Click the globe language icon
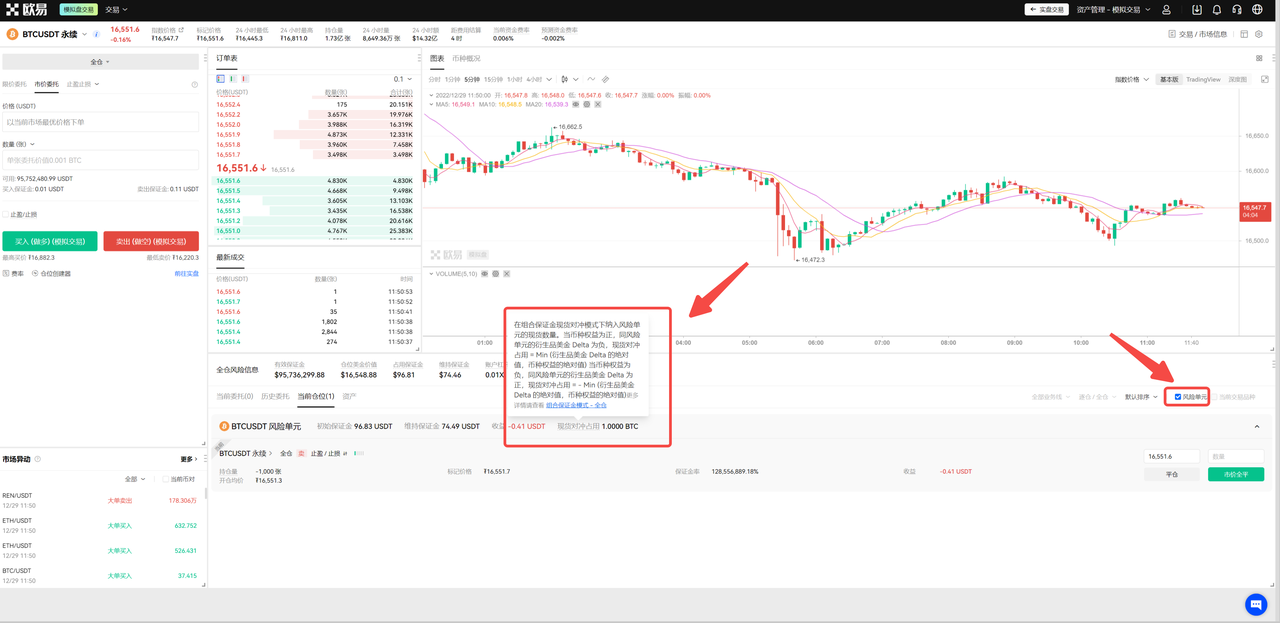Image resolution: width=1280 pixels, height=623 pixels. click(x=1258, y=10)
